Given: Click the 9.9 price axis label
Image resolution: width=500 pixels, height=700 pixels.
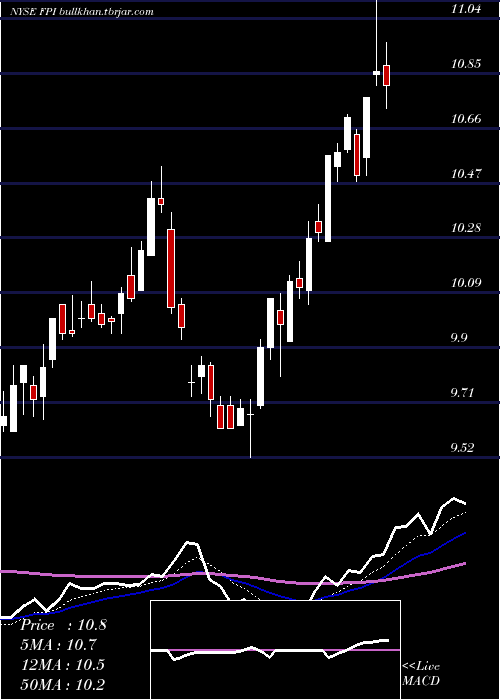Looking at the screenshot, I should 460,338.
